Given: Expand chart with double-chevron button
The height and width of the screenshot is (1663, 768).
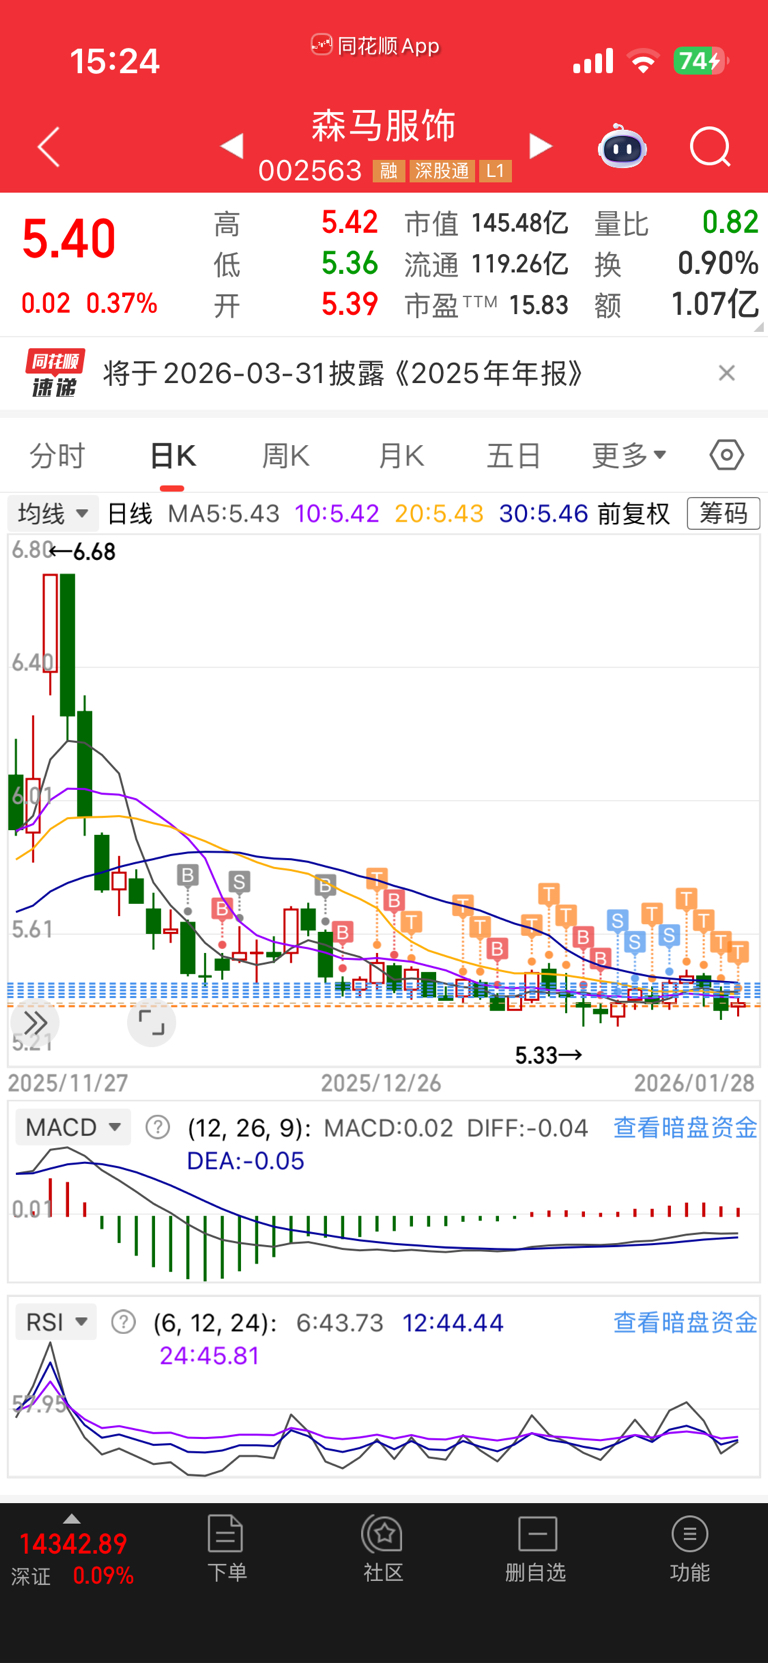Looking at the screenshot, I should [36, 1022].
